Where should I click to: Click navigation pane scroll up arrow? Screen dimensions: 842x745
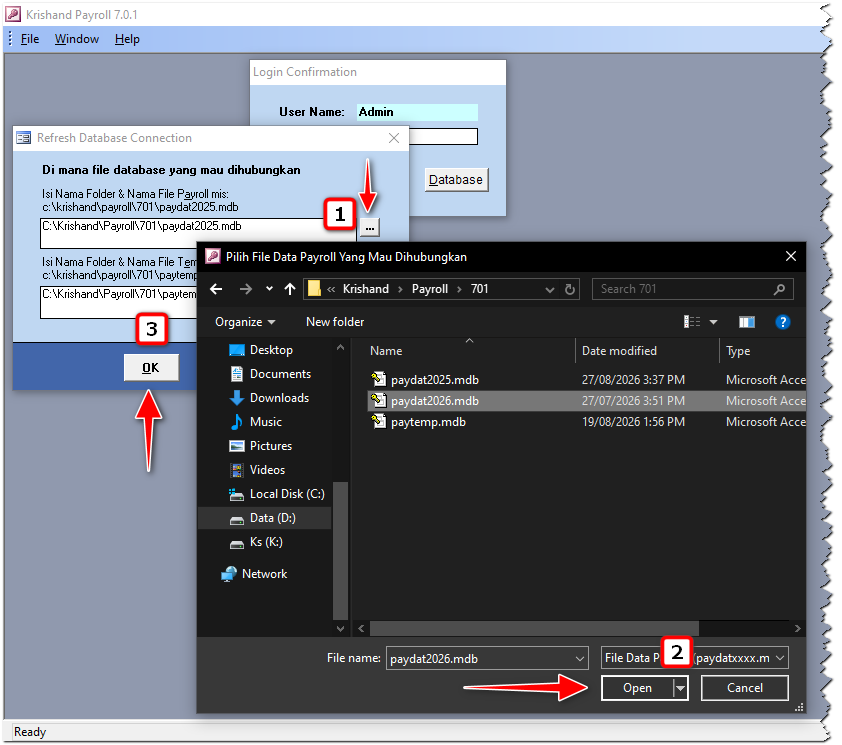coord(340,348)
